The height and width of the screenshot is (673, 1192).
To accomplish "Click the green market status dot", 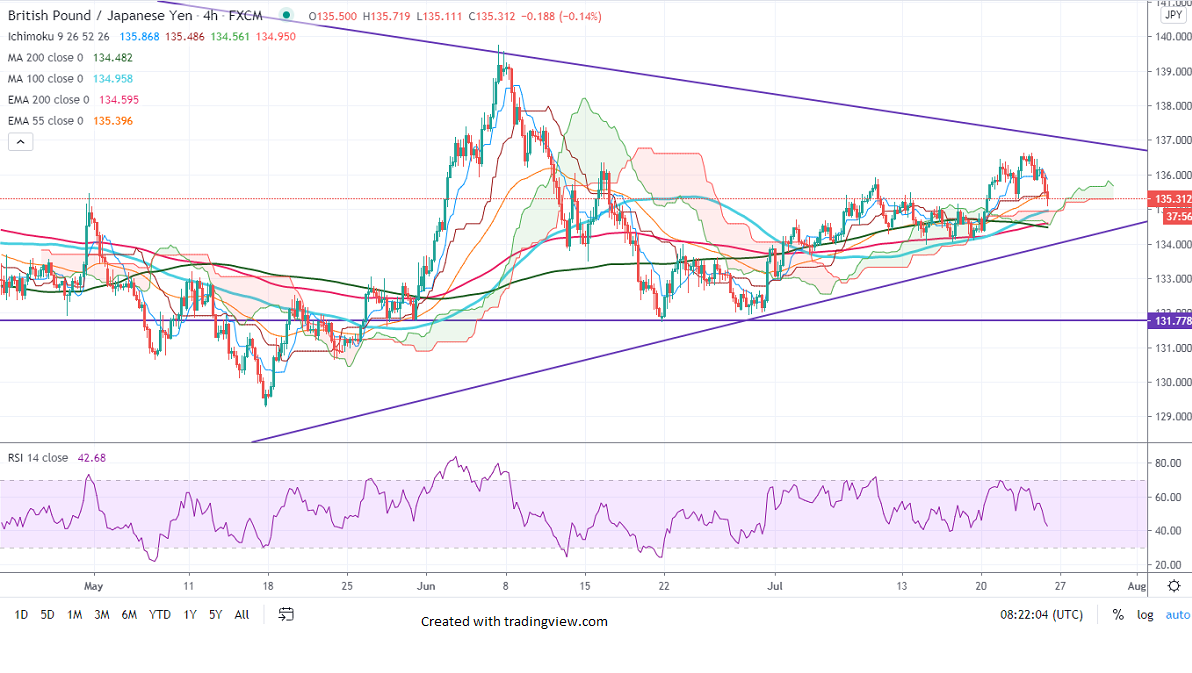I will point(286,14).
